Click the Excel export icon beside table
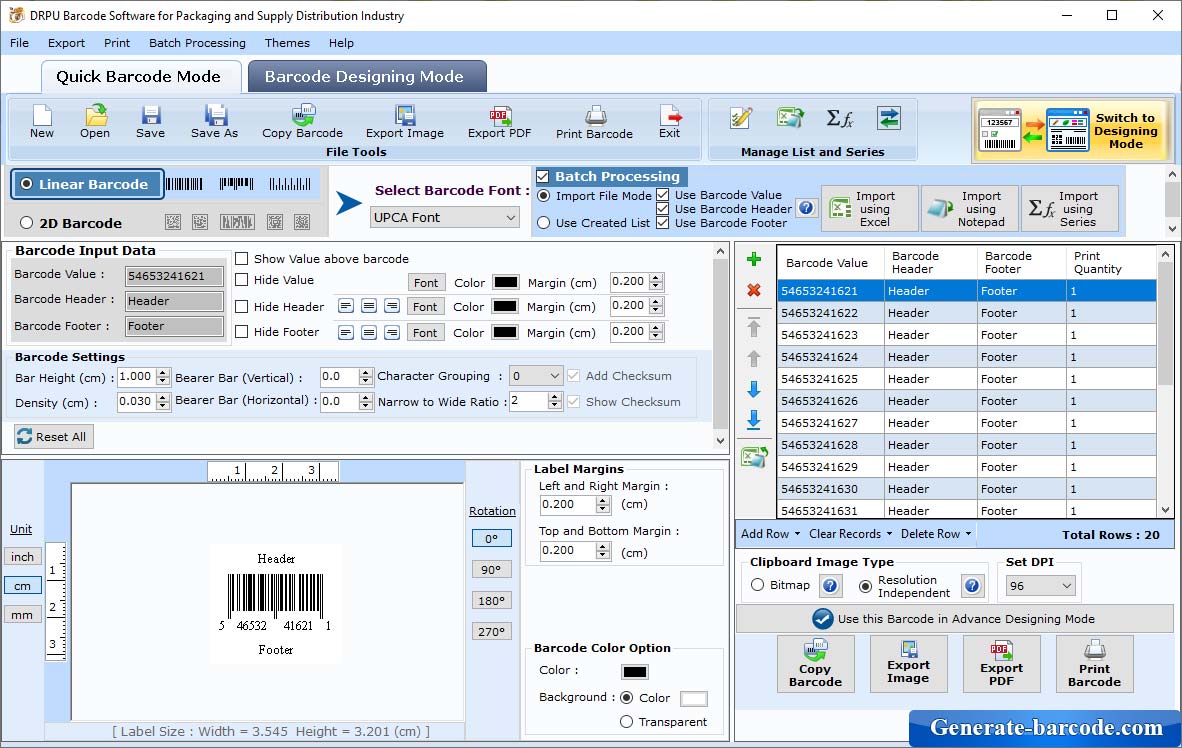This screenshot has height=748, width=1182. point(754,456)
